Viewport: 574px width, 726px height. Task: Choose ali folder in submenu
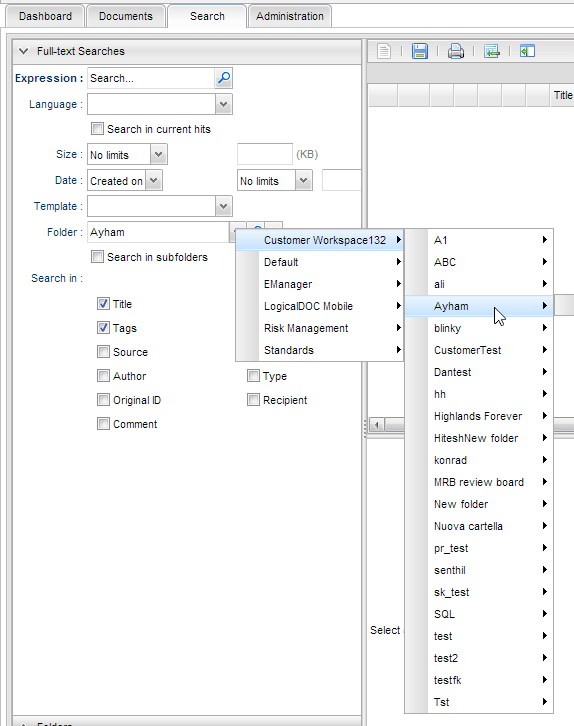pyautogui.click(x=479, y=284)
